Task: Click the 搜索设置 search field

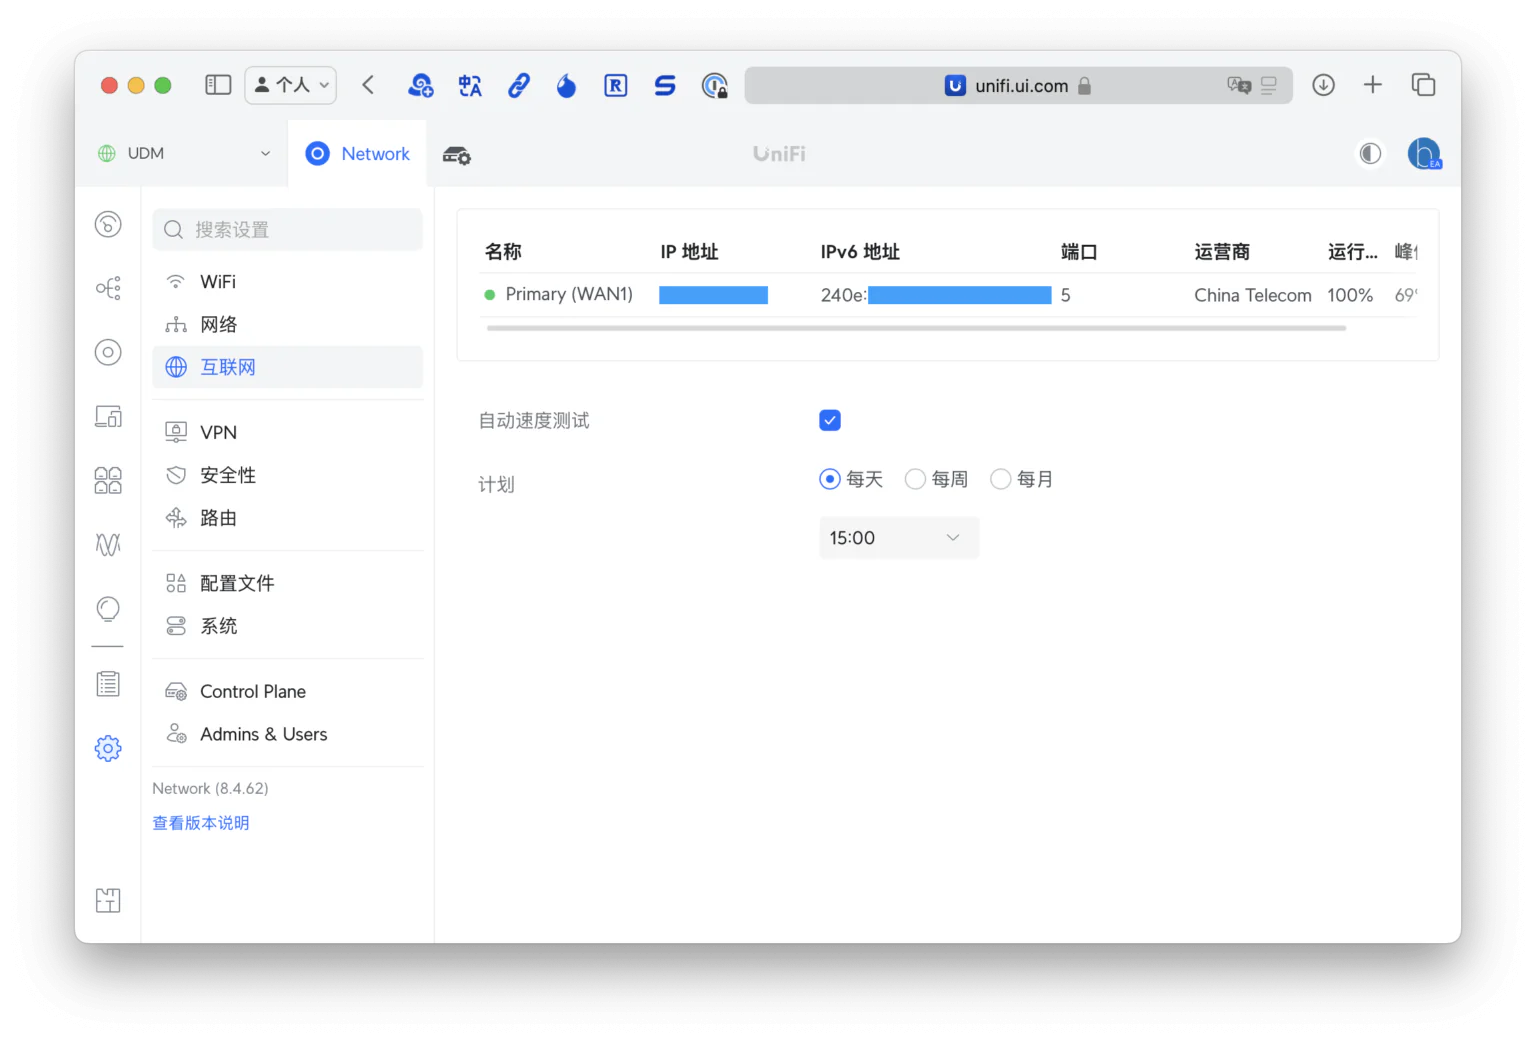Action: (x=288, y=230)
